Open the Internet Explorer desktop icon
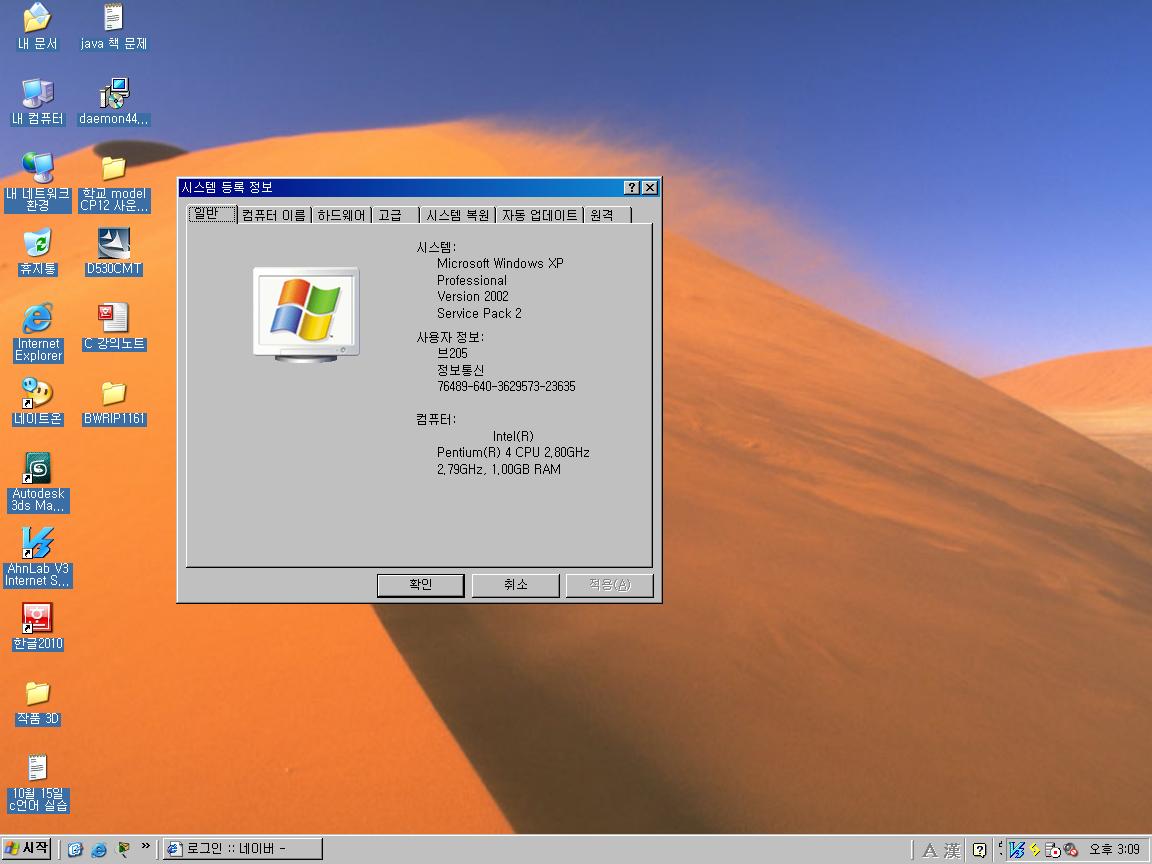The image size is (1152, 864). [x=38, y=320]
